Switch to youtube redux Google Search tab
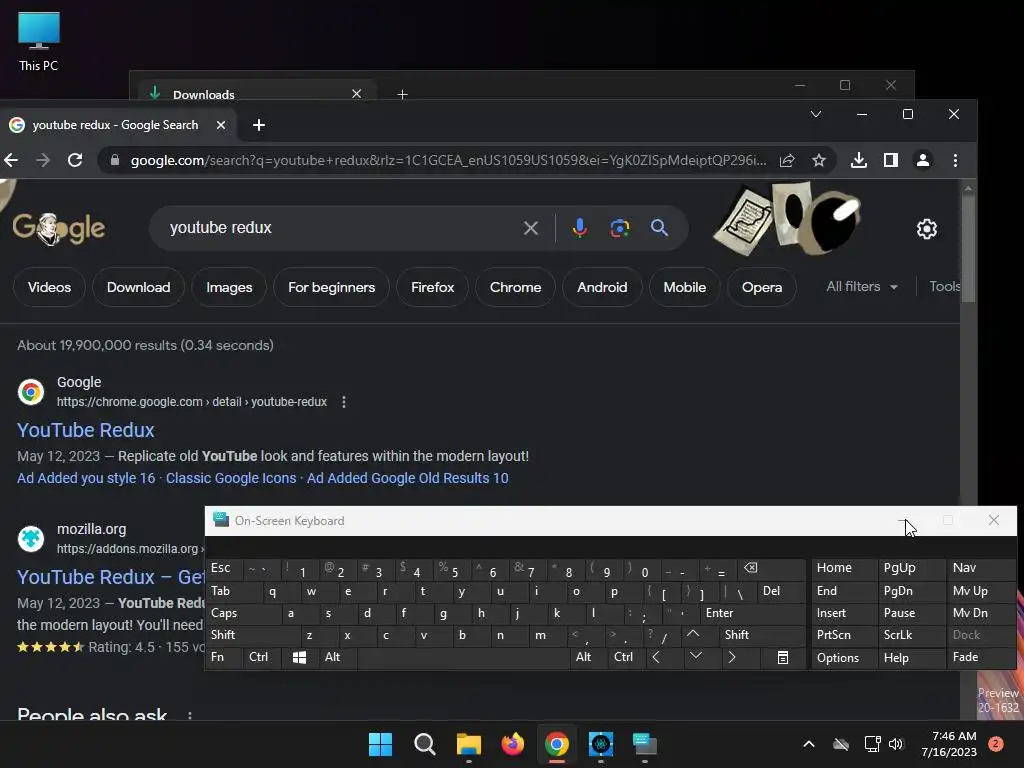Screen dimensions: 1024x768 118,125
